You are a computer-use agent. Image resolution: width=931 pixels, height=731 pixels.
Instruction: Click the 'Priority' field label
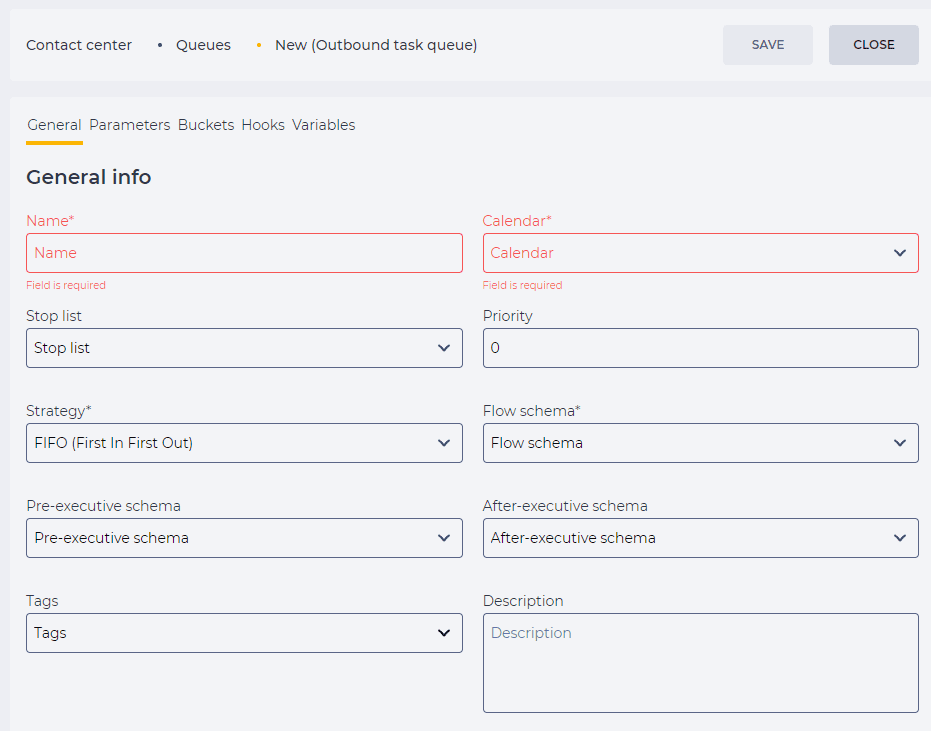[x=508, y=316]
